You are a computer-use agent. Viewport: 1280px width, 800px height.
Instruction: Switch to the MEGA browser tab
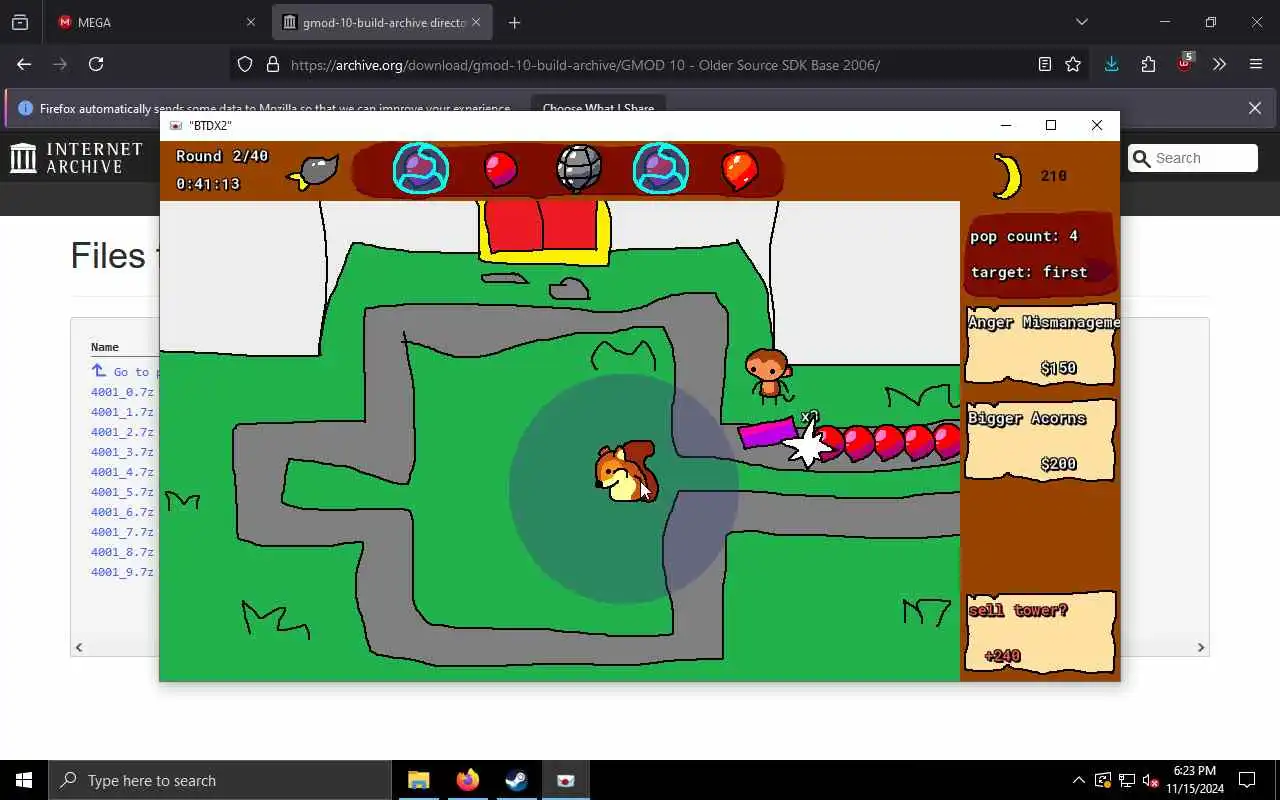point(155,22)
